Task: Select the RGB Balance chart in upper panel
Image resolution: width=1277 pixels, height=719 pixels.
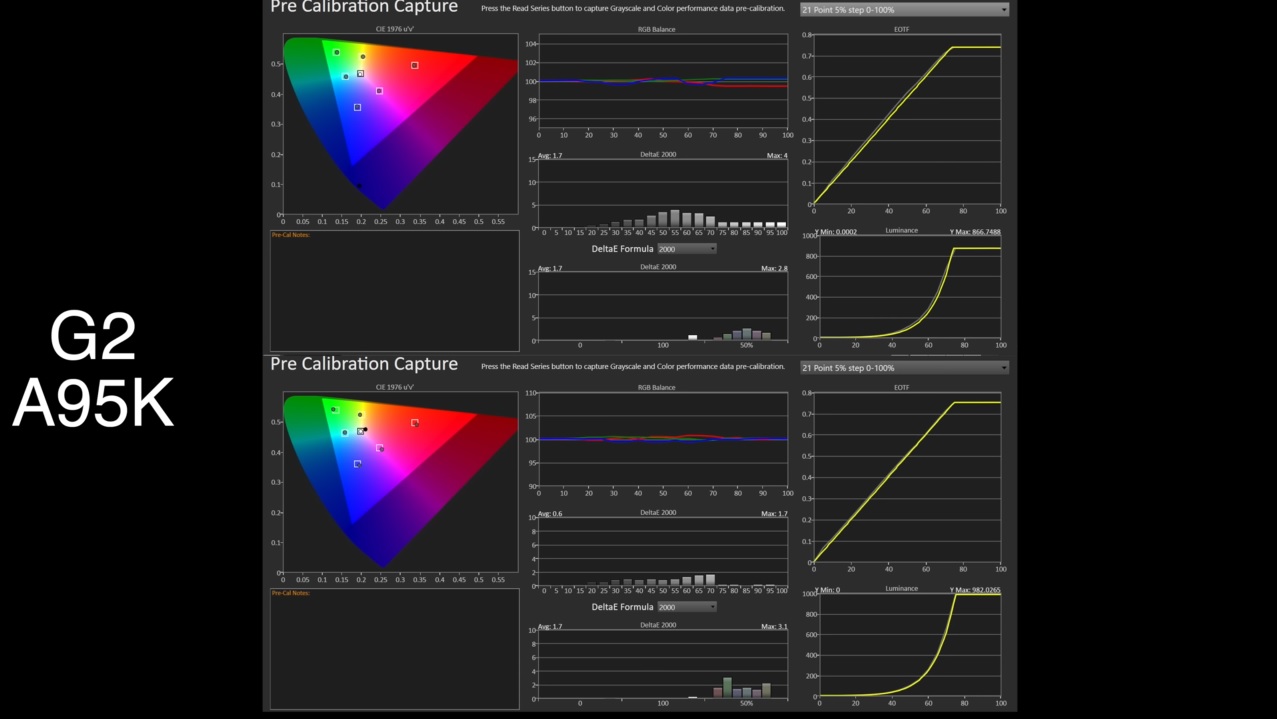Action: tap(663, 82)
